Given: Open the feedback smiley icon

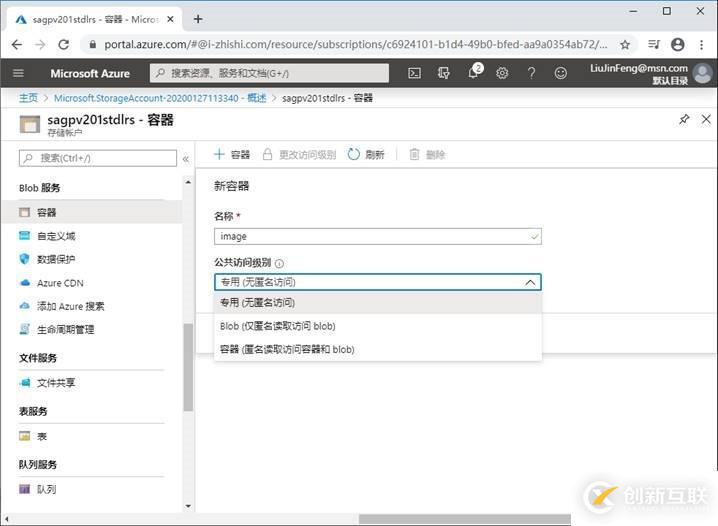Looking at the screenshot, I should tap(560, 73).
